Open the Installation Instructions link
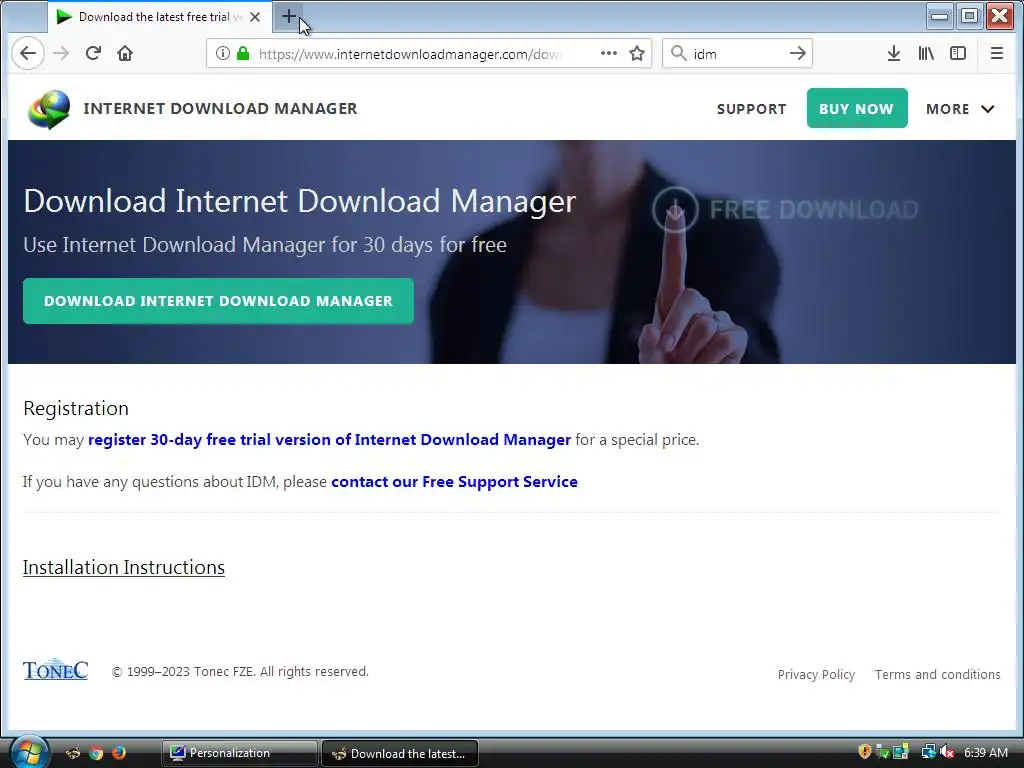This screenshot has width=1024, height=768. [123, 567]
